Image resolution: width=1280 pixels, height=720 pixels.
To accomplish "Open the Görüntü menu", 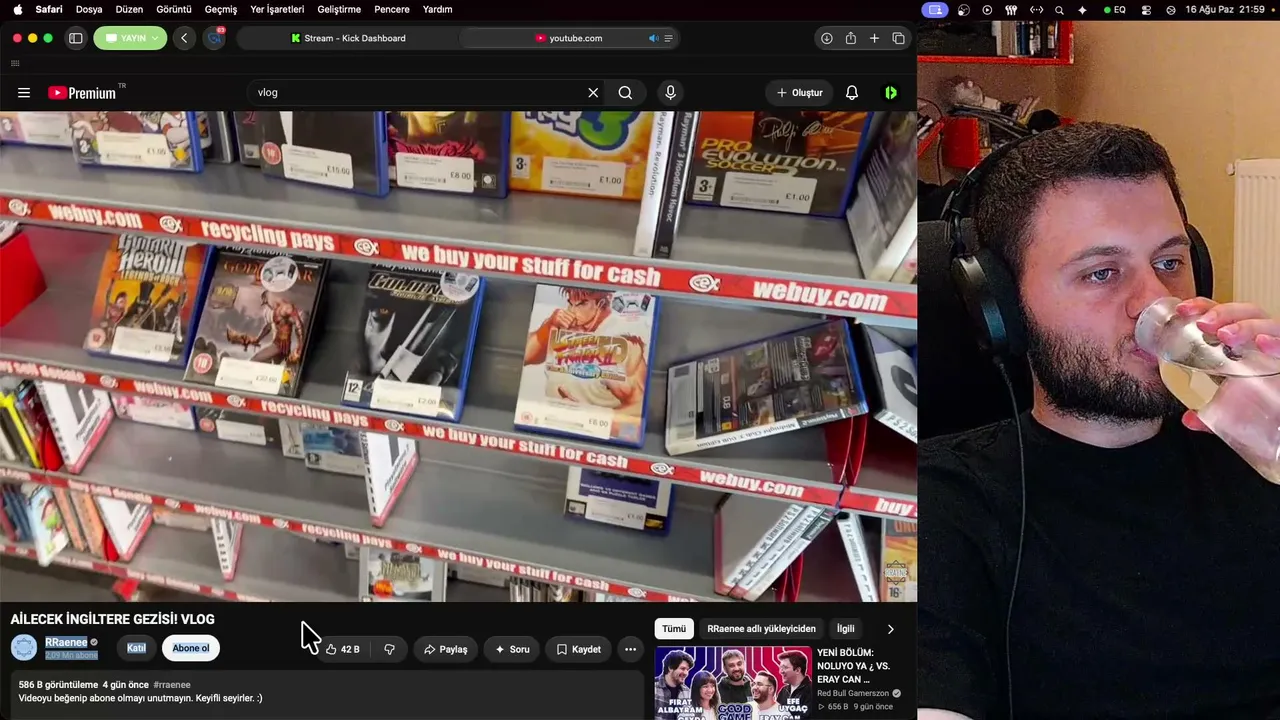I will (x=174, y=9).
